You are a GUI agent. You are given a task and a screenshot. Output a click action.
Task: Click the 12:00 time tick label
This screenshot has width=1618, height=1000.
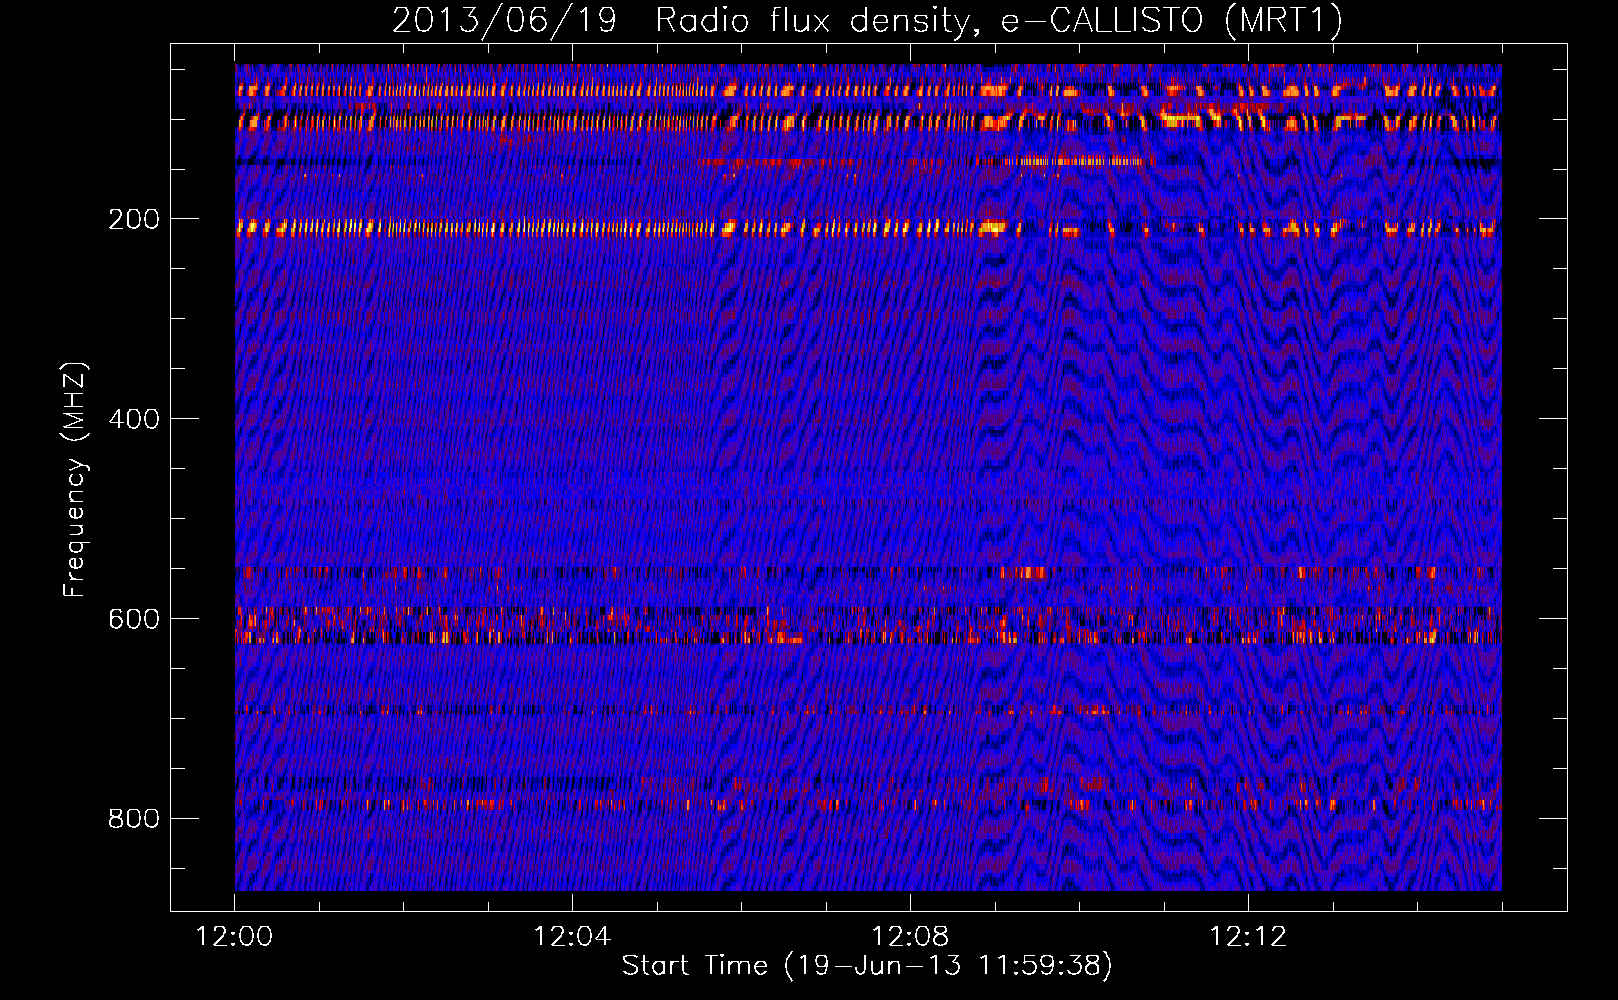[x=234, y=937]
